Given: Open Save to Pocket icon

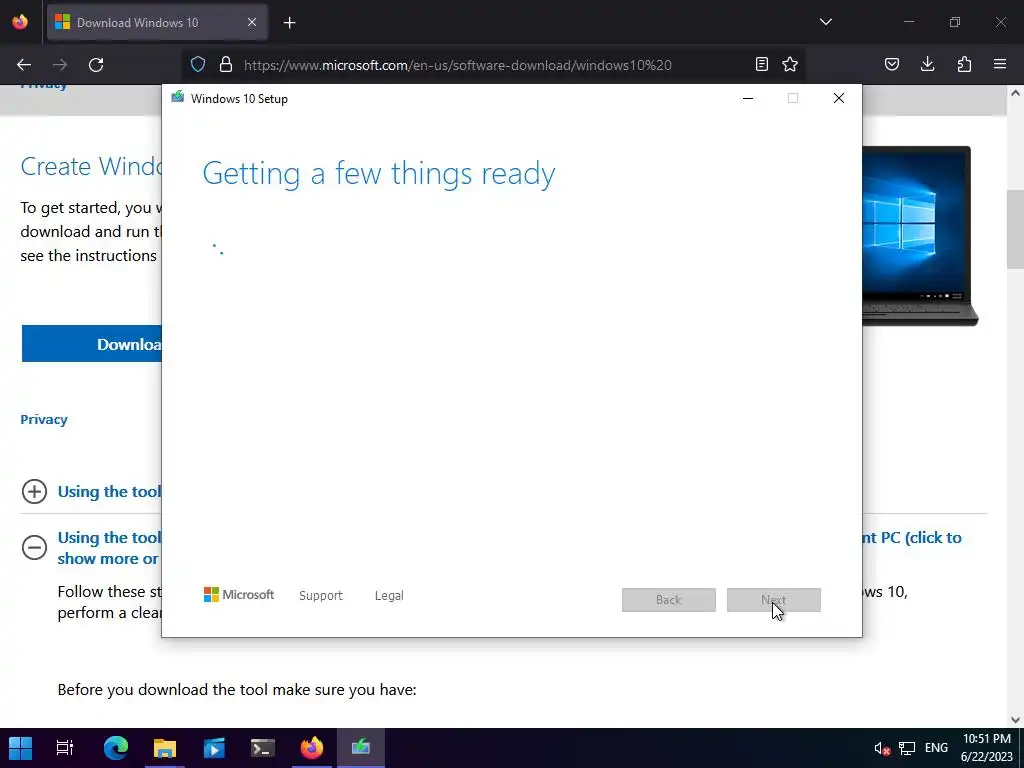Looking at the screenshot, I should pyautogui.click(x=892, y=64).
